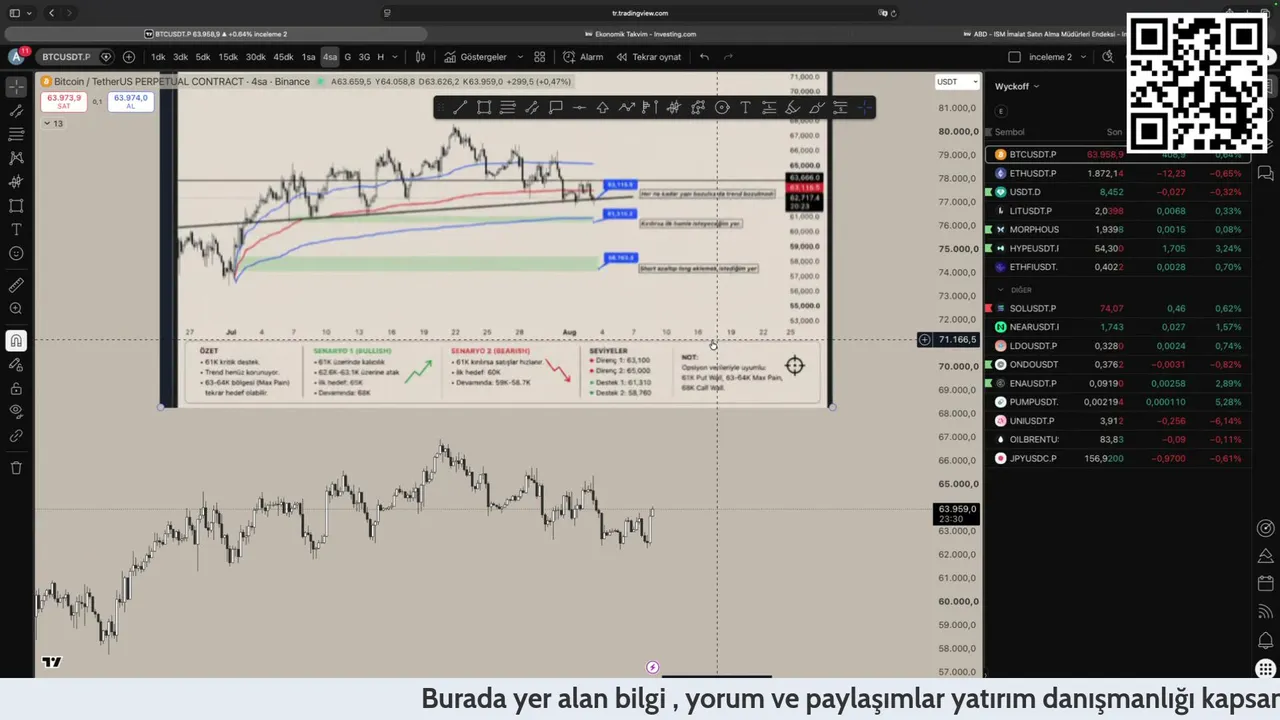Screen dimensions: 1280x720
Task: Sort watchlist by Sembol column header
Action: pos(1009,132)
